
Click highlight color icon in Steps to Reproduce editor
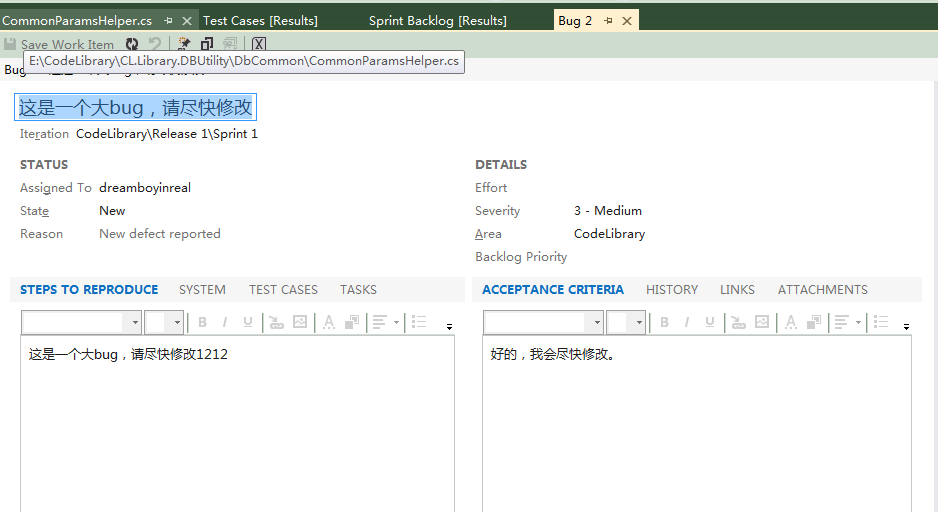point(351,322)
